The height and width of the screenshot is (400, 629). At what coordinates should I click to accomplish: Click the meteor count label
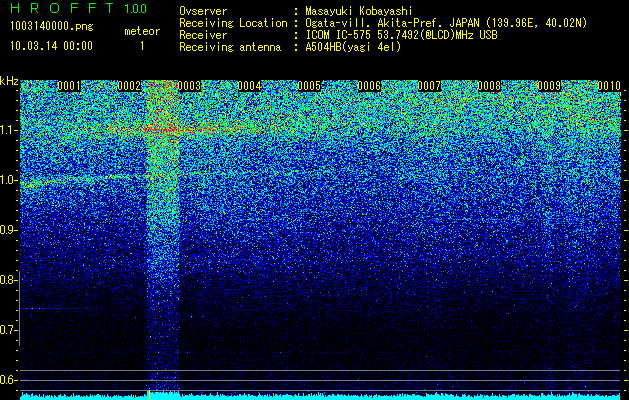[142, 31]
